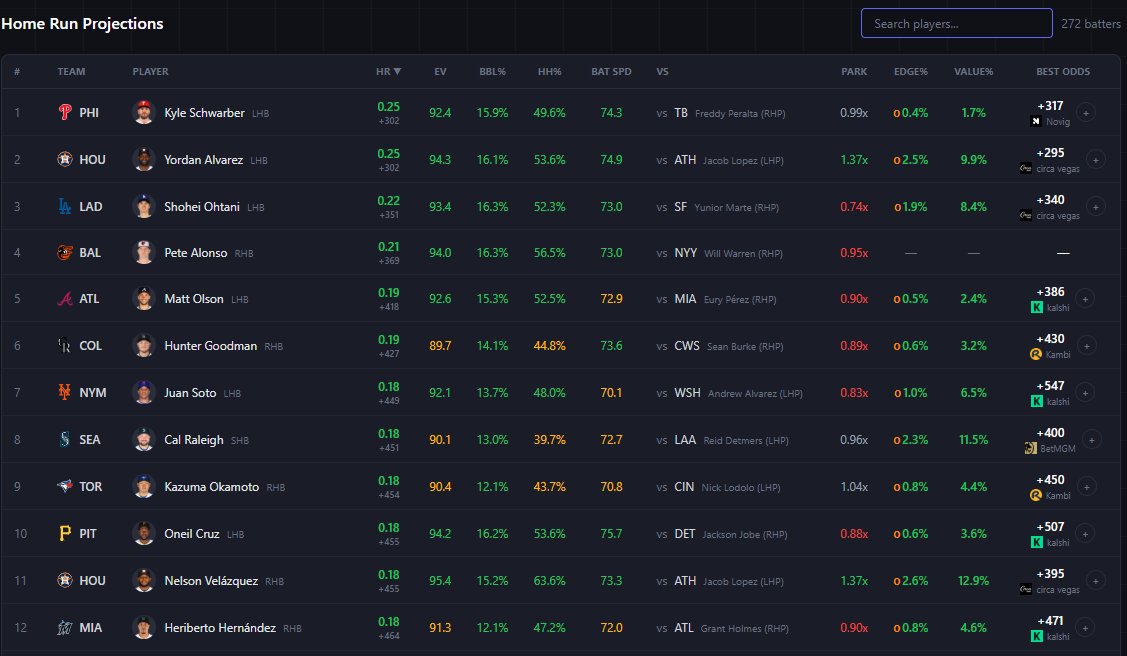Click the Orioles BAL team logo
Viewport: 1127px width, 656px height.
[65, 252]
